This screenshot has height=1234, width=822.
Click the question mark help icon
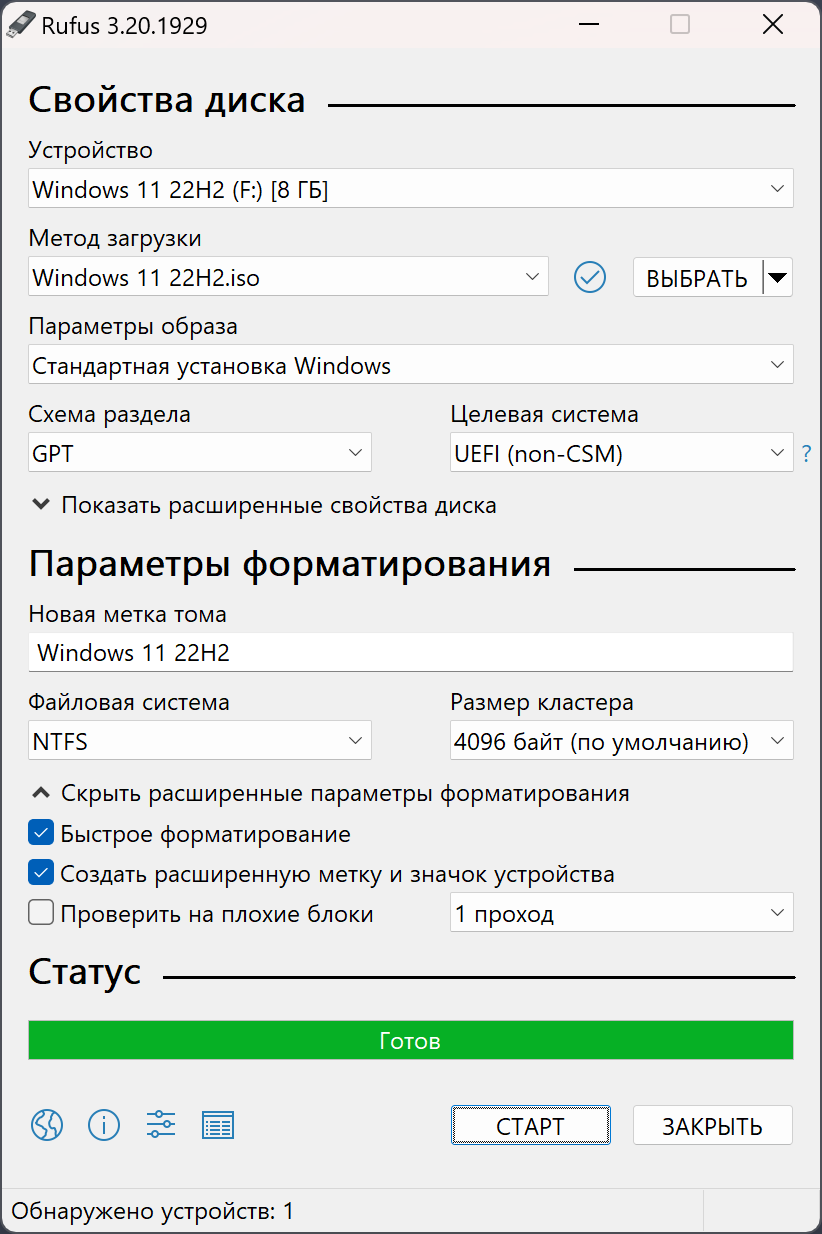(x=806, y=453)
